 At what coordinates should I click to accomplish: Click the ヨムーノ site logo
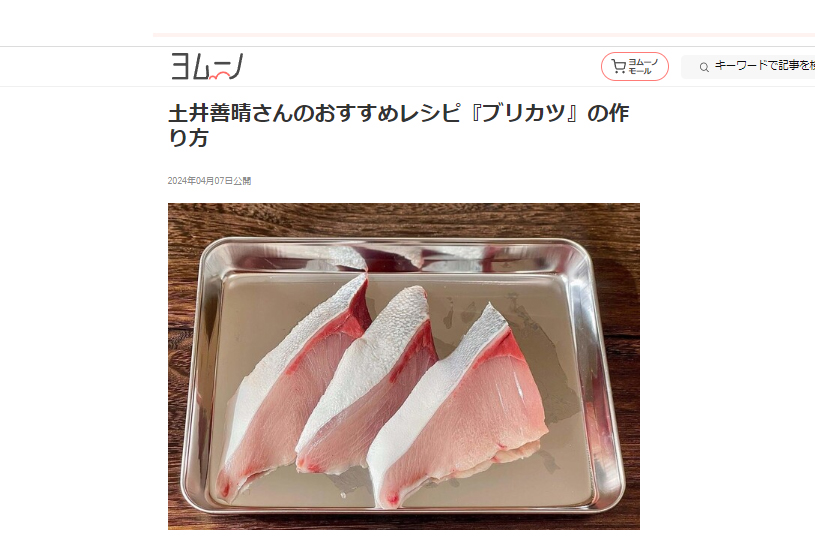[207, 66]
